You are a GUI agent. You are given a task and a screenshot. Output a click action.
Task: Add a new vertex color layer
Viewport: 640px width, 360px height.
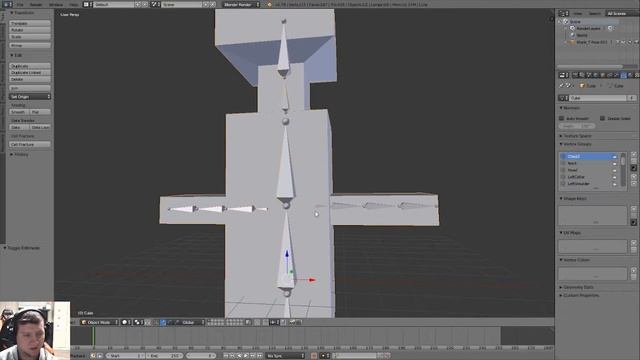tap(634, 270)
